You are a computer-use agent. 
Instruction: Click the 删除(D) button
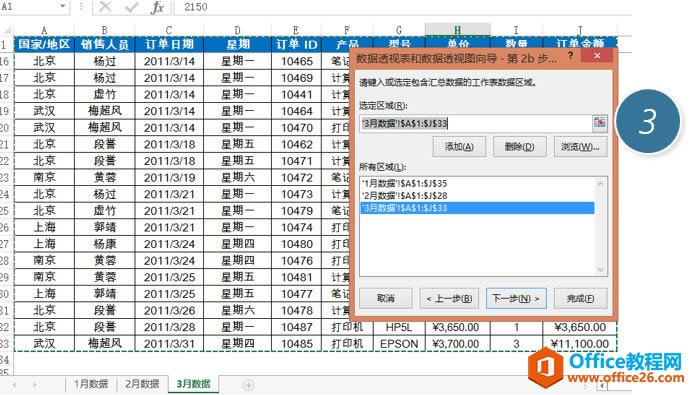(520, 147)
